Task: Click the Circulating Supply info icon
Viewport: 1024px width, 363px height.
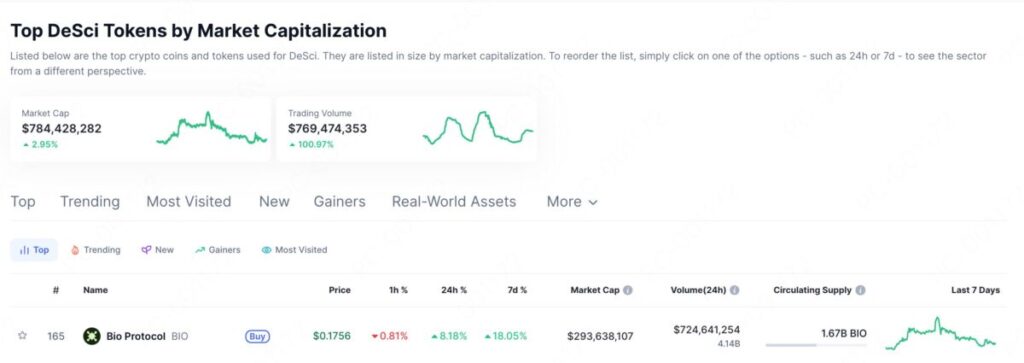Action: tap(861, 291)
